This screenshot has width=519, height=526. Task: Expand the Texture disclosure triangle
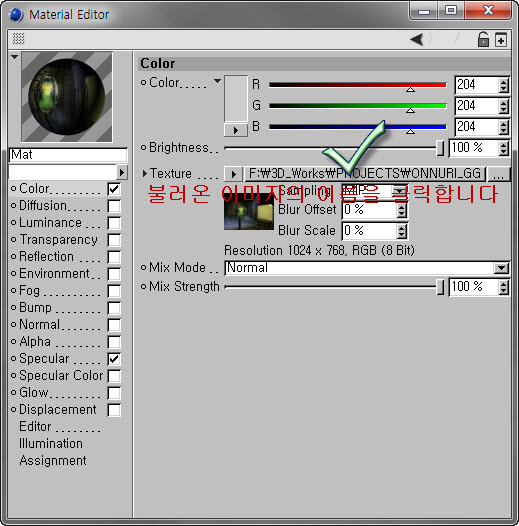point(145,173)
